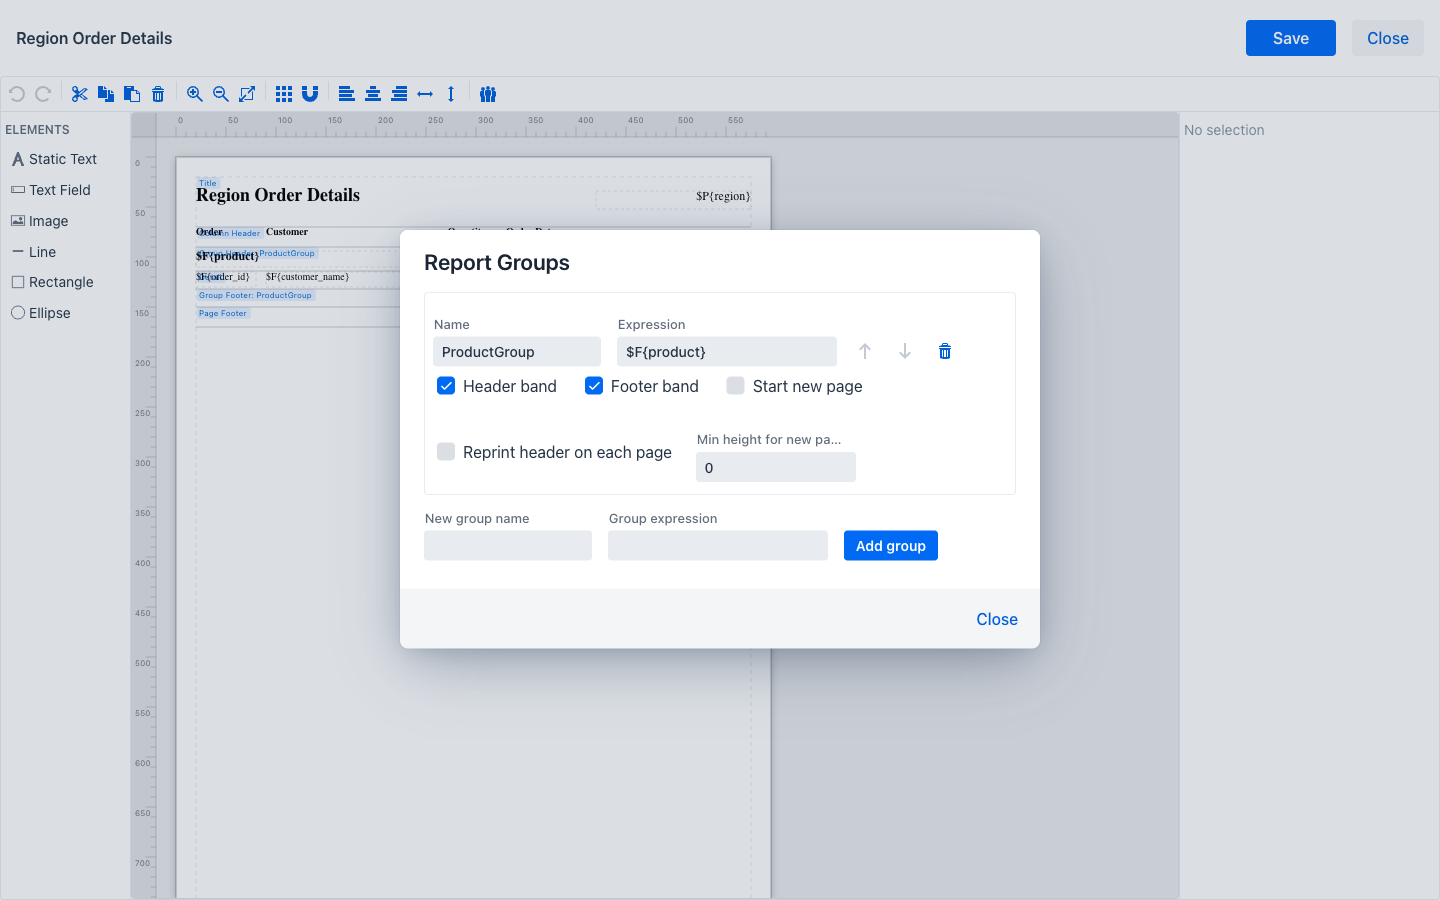This screenshot has height=900, width=1440.
Task: Select the Customer column header text
Action: [287, 232]
